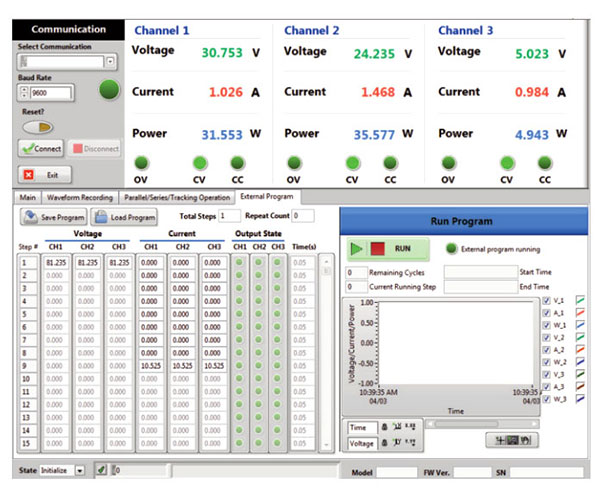Screen dimensions: 600x491
Task: Click the Baud Rate stepper arrows
Action: [x=24, y=93]
